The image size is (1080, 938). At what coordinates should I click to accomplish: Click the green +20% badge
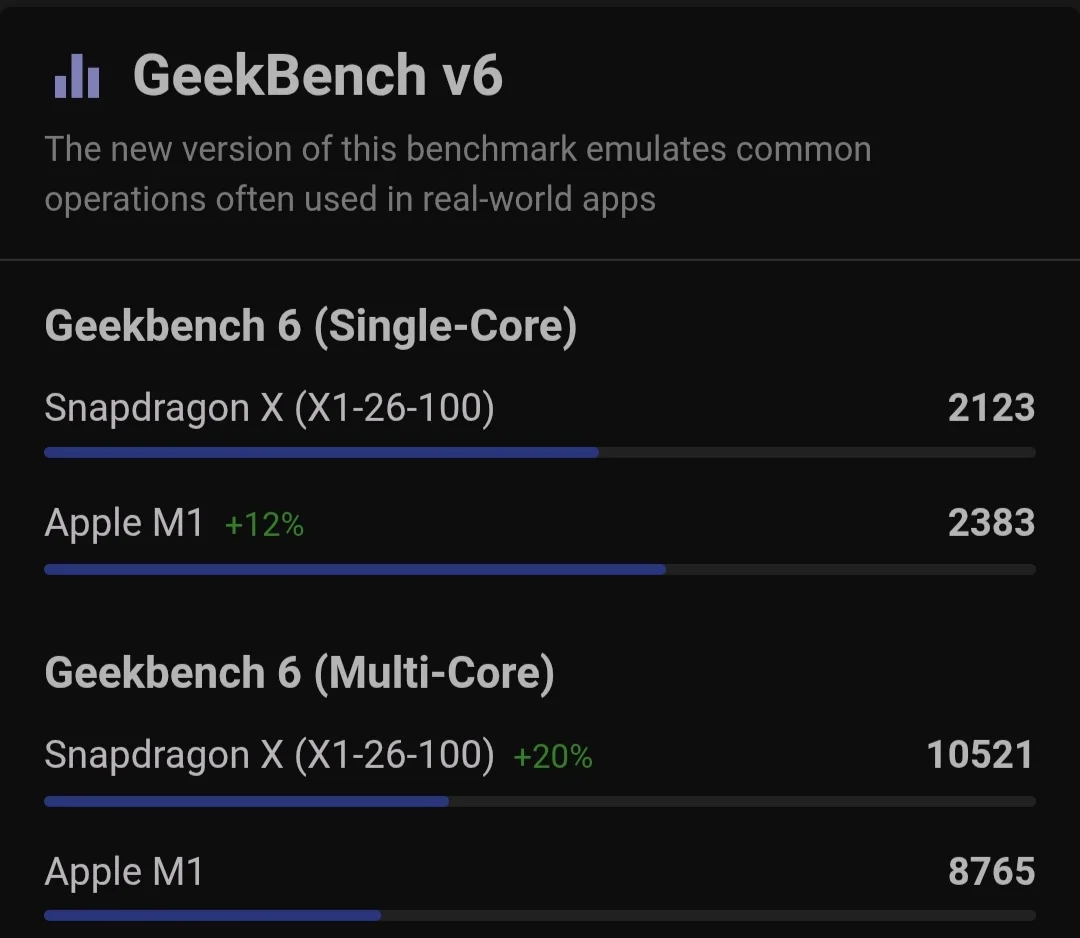click(x=553, y=757)
